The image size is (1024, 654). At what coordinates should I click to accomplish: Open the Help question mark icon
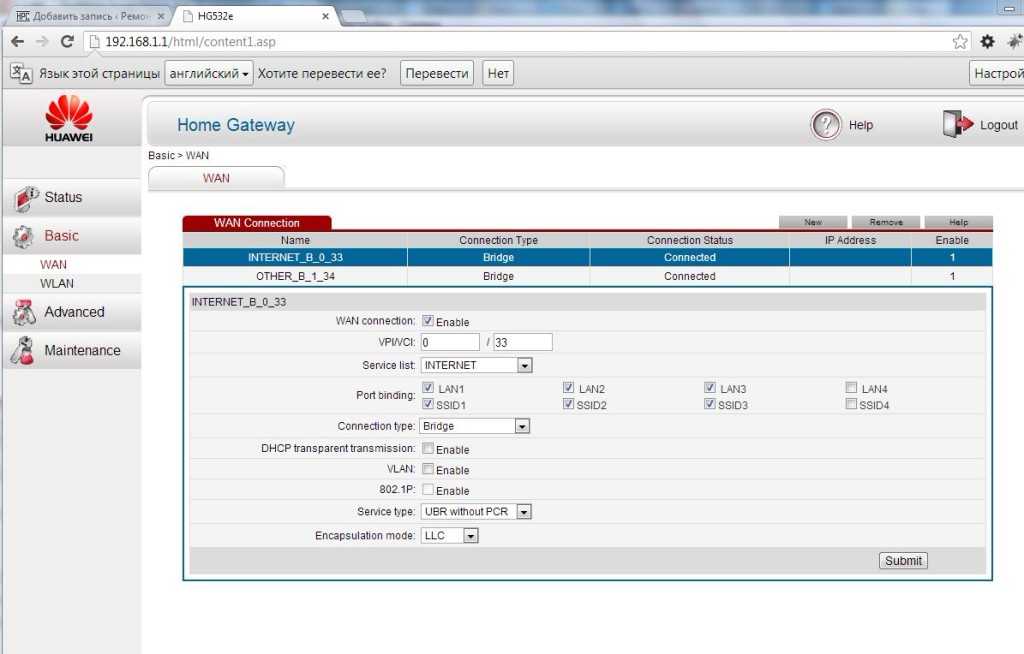(825, 125)
